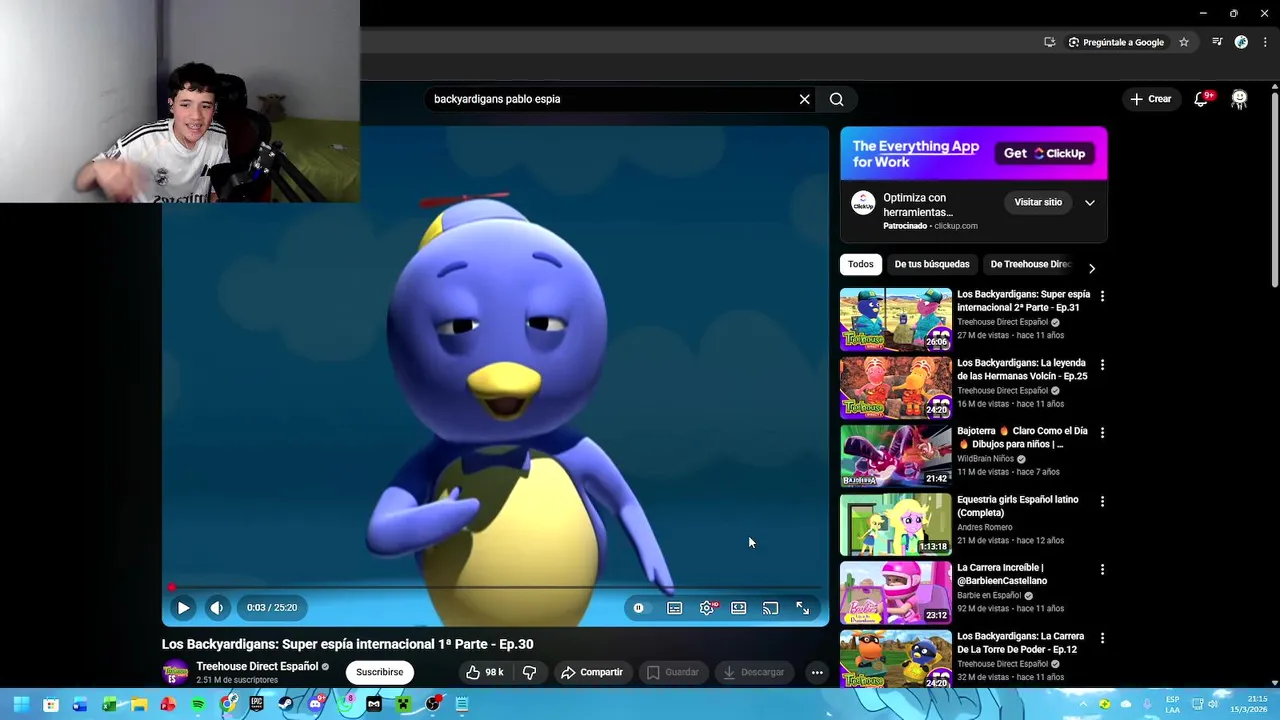Select the 'De tus búsquedas' chip
This screenshot has height=720, width=1280.
click(932, 264)
